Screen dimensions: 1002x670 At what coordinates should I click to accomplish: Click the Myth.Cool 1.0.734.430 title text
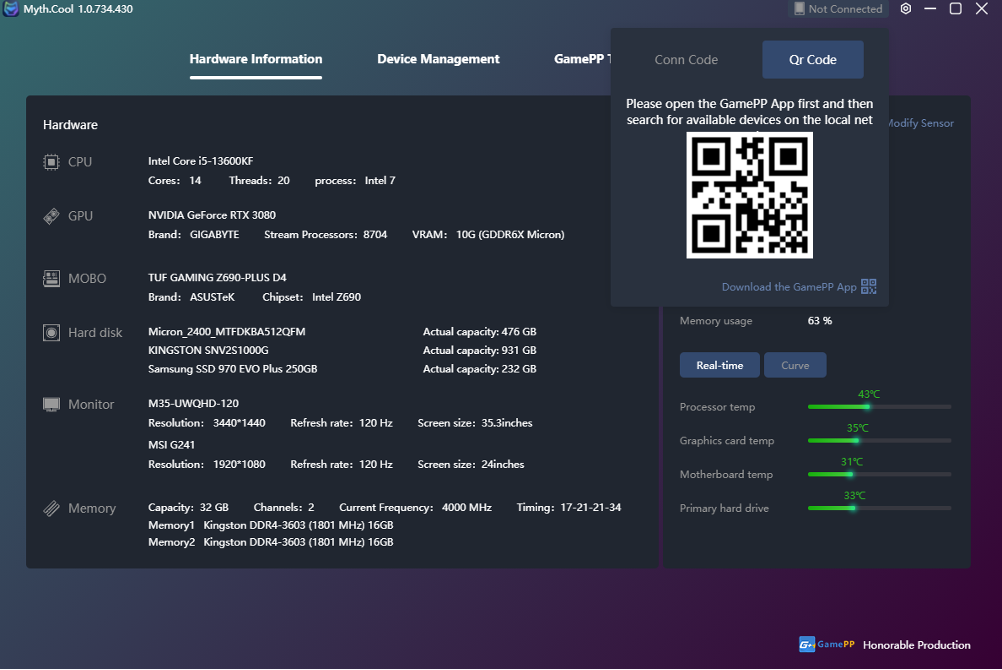[78, 9]
